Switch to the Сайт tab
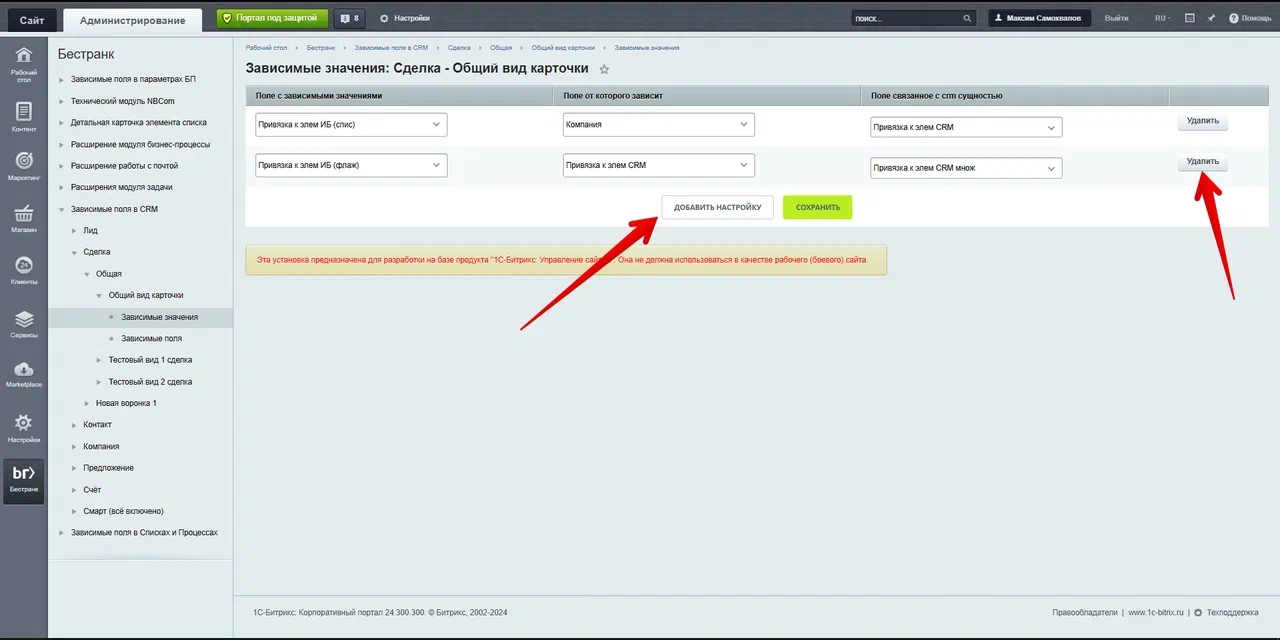 click(x=31, y=20)
